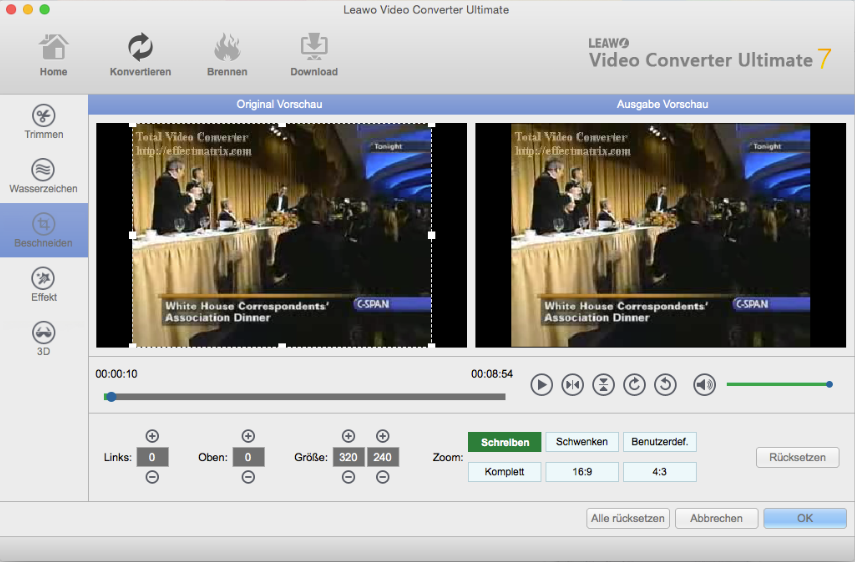The image size is (855, 562).
Task: Select the 16:9 zoom ratio
Action: click(583, 472)
